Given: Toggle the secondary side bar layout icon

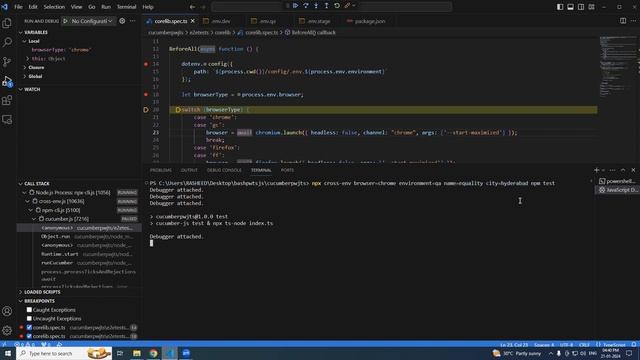Looking at the screenshot, I should [581, 7].
